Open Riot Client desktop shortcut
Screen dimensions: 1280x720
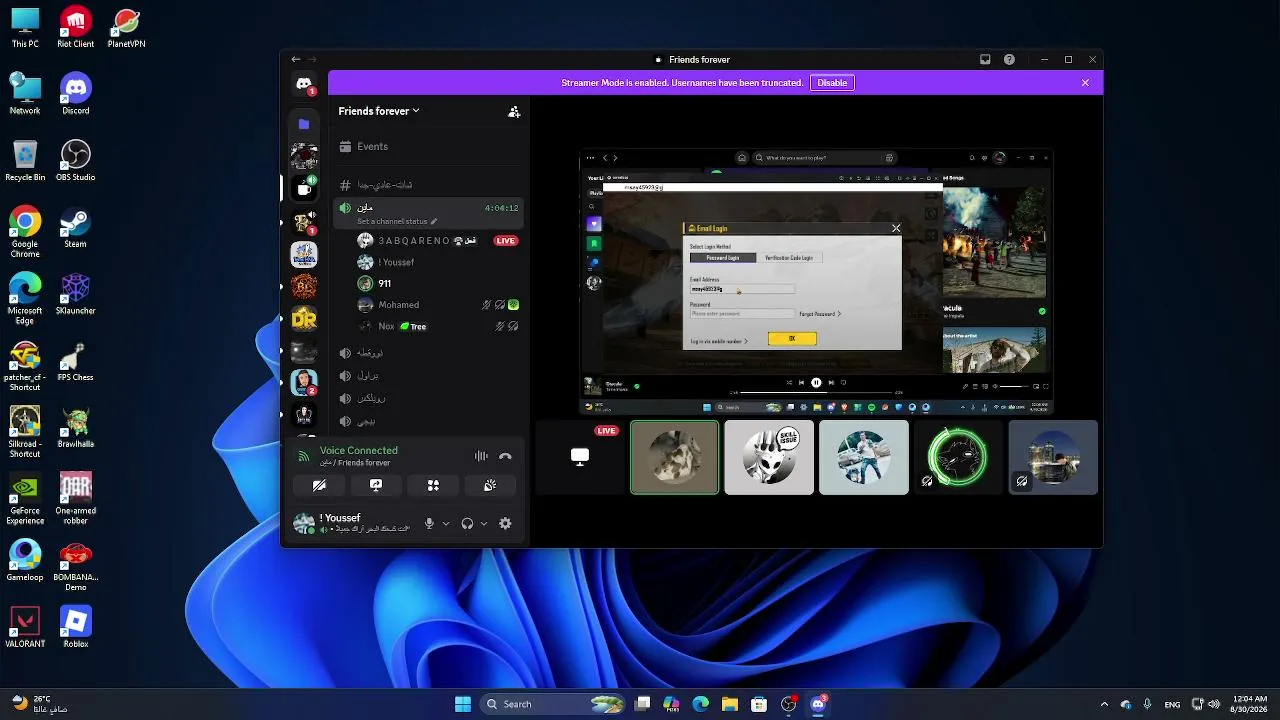76,28
